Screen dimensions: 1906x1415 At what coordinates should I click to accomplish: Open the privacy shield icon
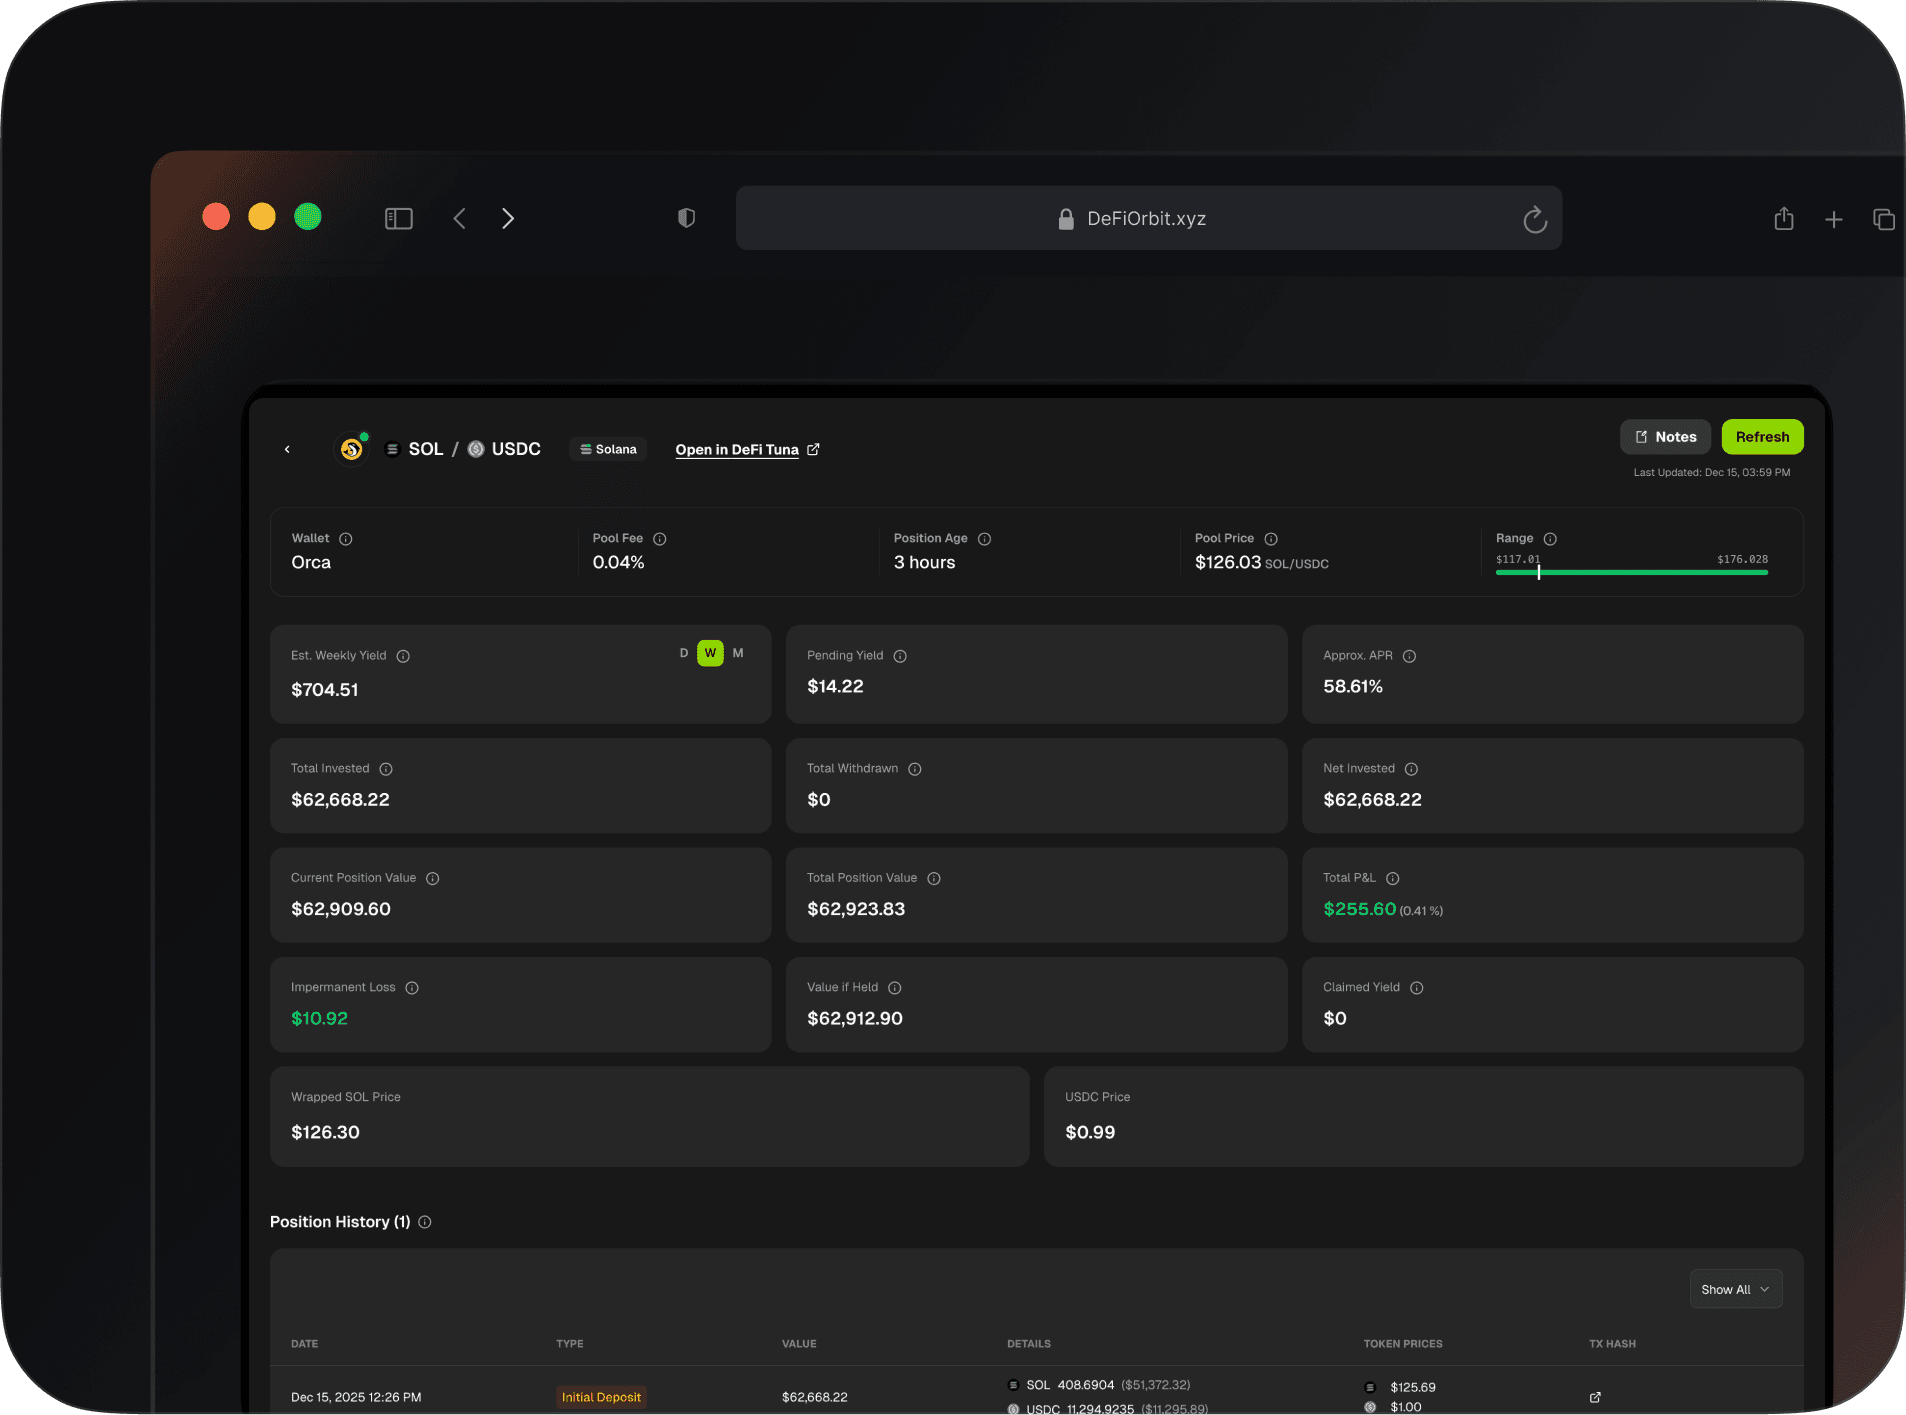(686, 218)
